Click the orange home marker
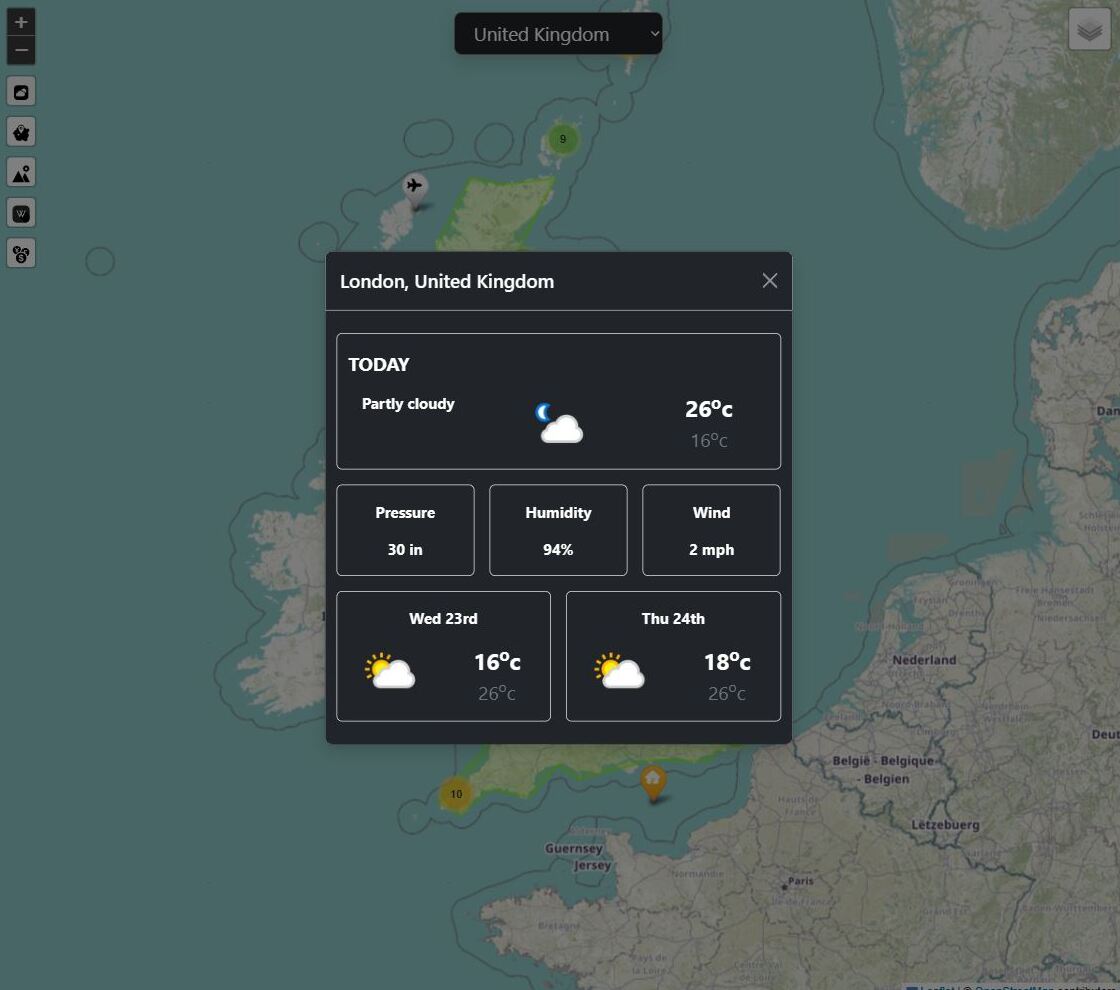Viewport: 1120px width, 990px height. pyautogui.click(x=653, y=780)
